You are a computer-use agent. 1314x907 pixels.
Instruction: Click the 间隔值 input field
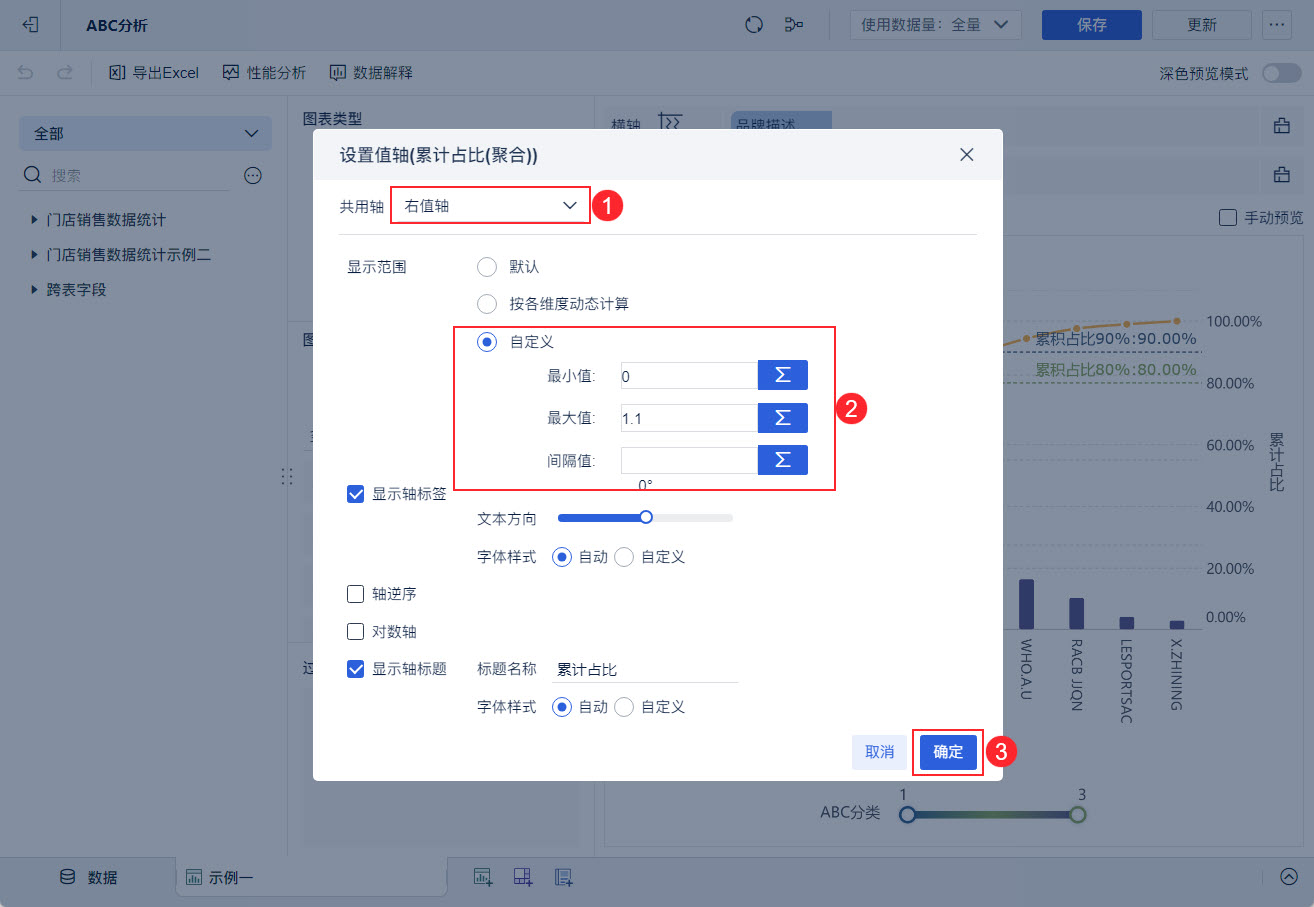(689, 459)
